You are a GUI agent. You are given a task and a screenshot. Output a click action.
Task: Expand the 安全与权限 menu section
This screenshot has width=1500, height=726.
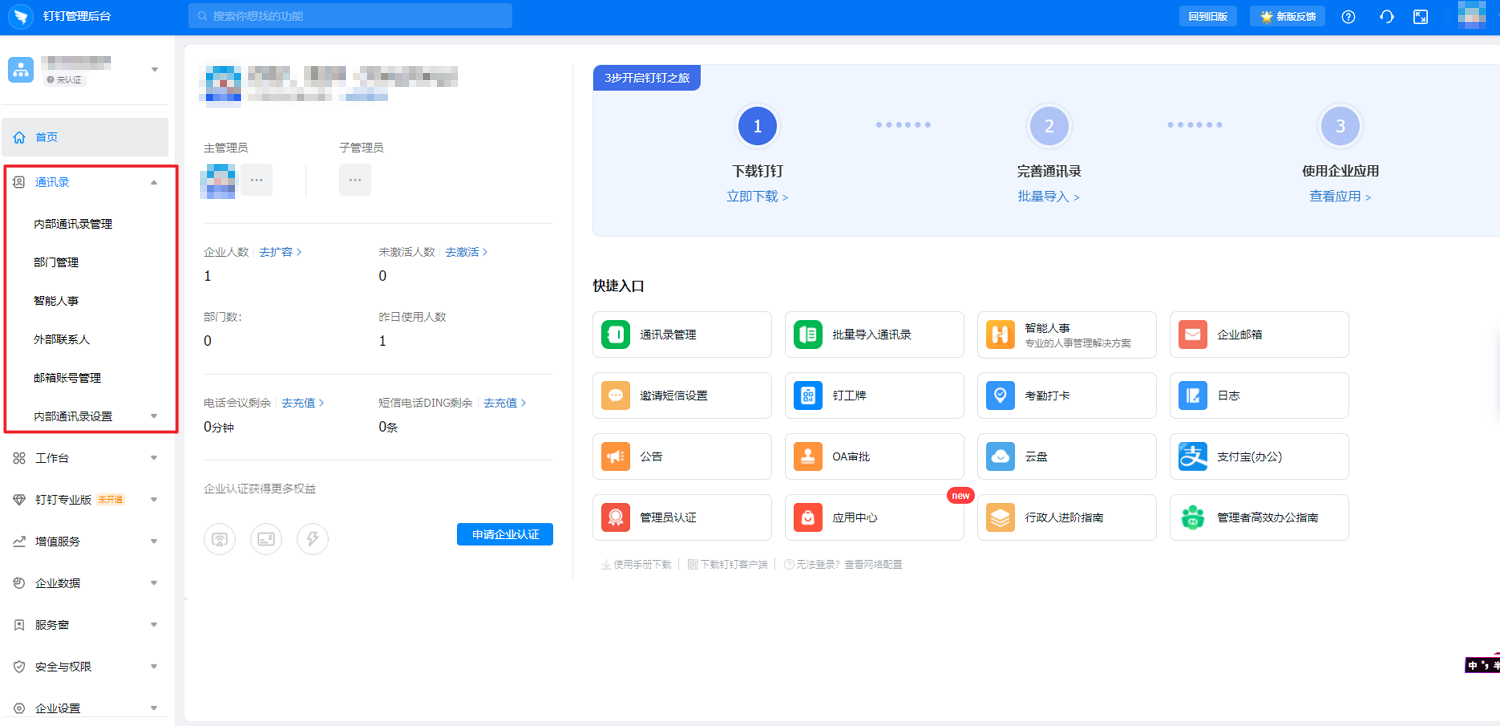(x=154, y=666)
